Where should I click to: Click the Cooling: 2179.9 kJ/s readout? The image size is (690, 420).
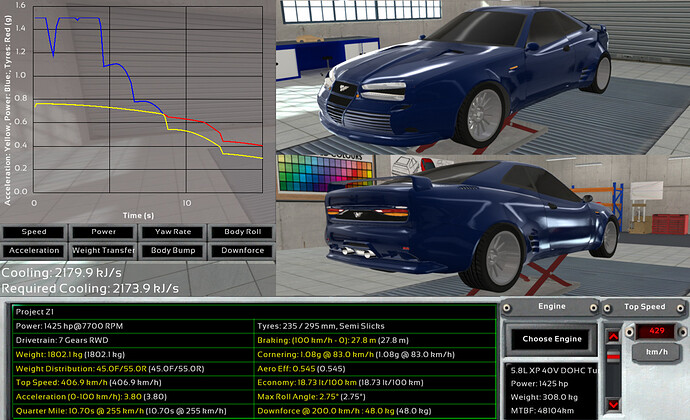coord(61,273)
